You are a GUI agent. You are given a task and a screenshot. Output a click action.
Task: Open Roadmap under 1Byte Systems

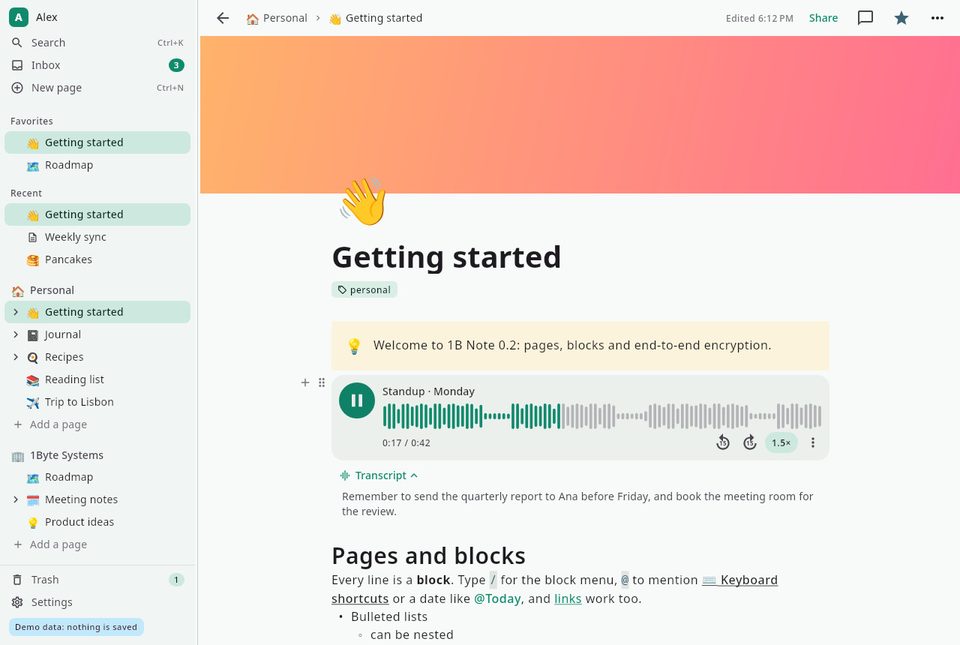(x=98, y=477)
